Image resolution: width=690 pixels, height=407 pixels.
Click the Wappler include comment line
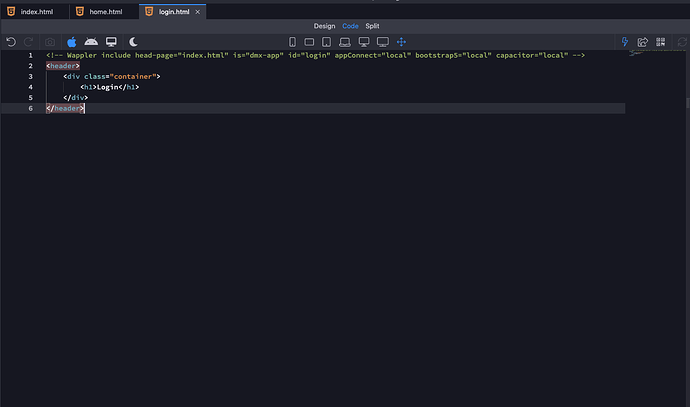point(316,55)
